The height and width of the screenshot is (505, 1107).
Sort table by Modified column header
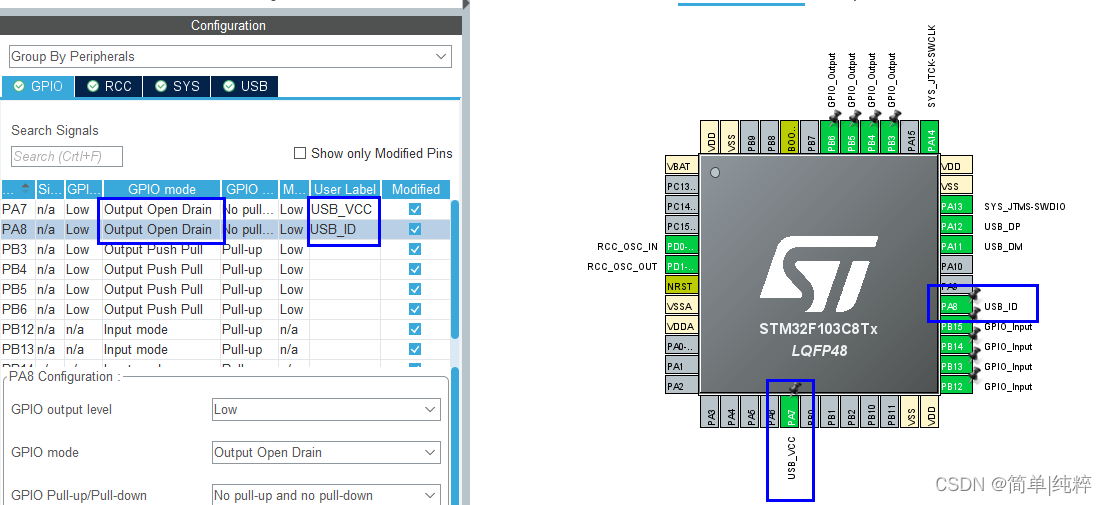pyautogui.click(x=416, y=189)
